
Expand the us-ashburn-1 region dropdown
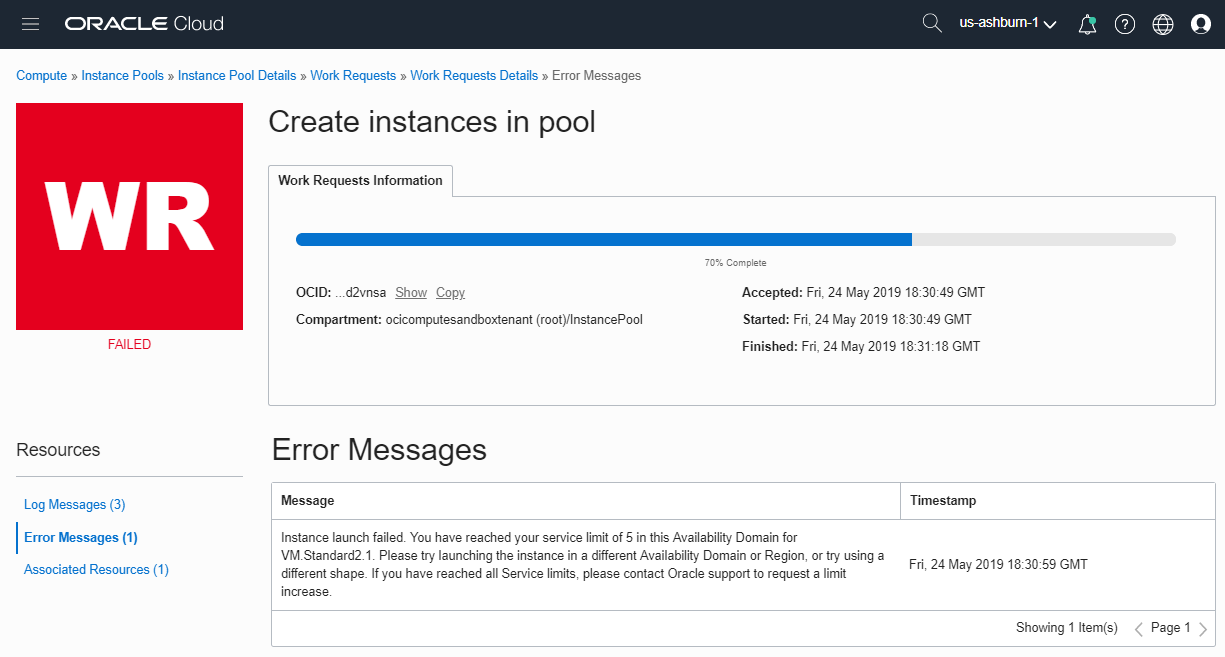point(1007,23)
